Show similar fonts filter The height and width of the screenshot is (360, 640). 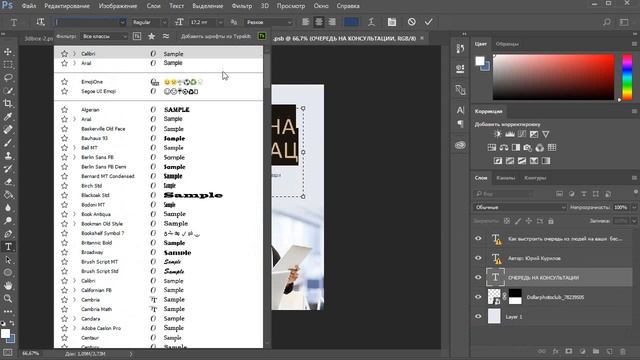(x=166, y=36)
